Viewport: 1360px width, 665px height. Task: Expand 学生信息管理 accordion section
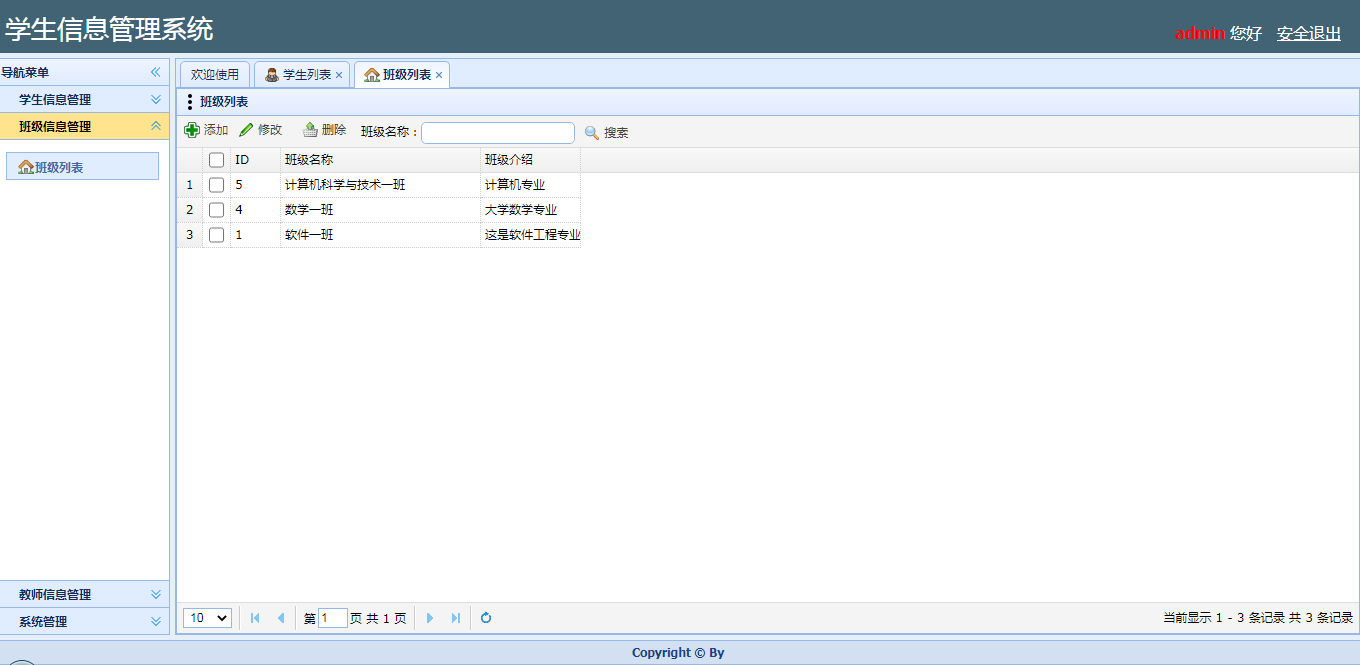155,99
